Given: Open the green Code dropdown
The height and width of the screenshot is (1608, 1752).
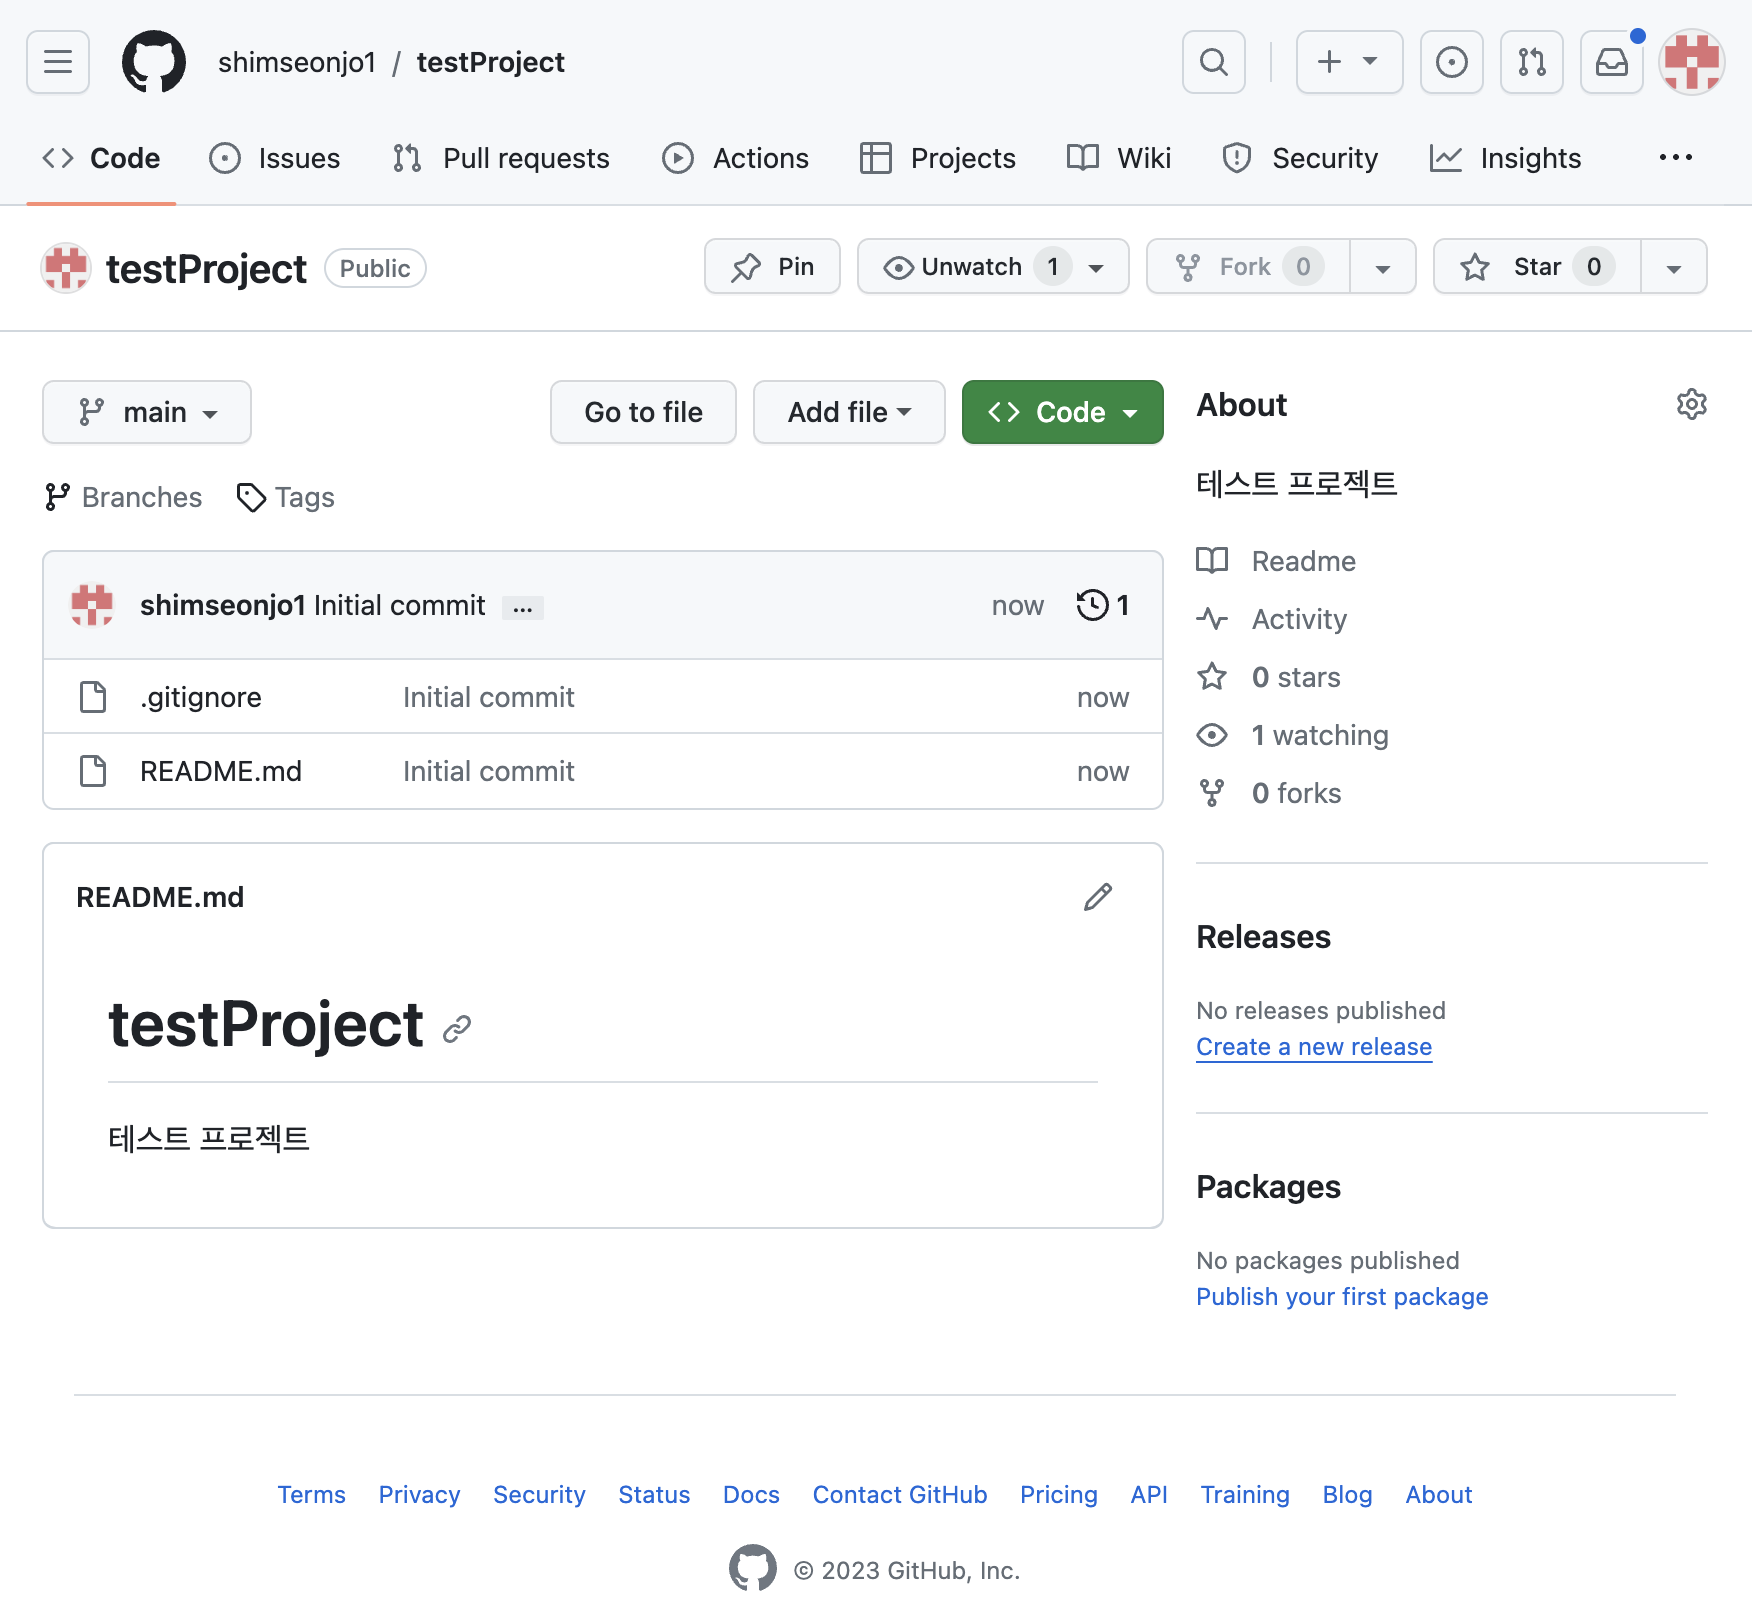Looking at the screenshot, I should click(x=1062, y=412).
